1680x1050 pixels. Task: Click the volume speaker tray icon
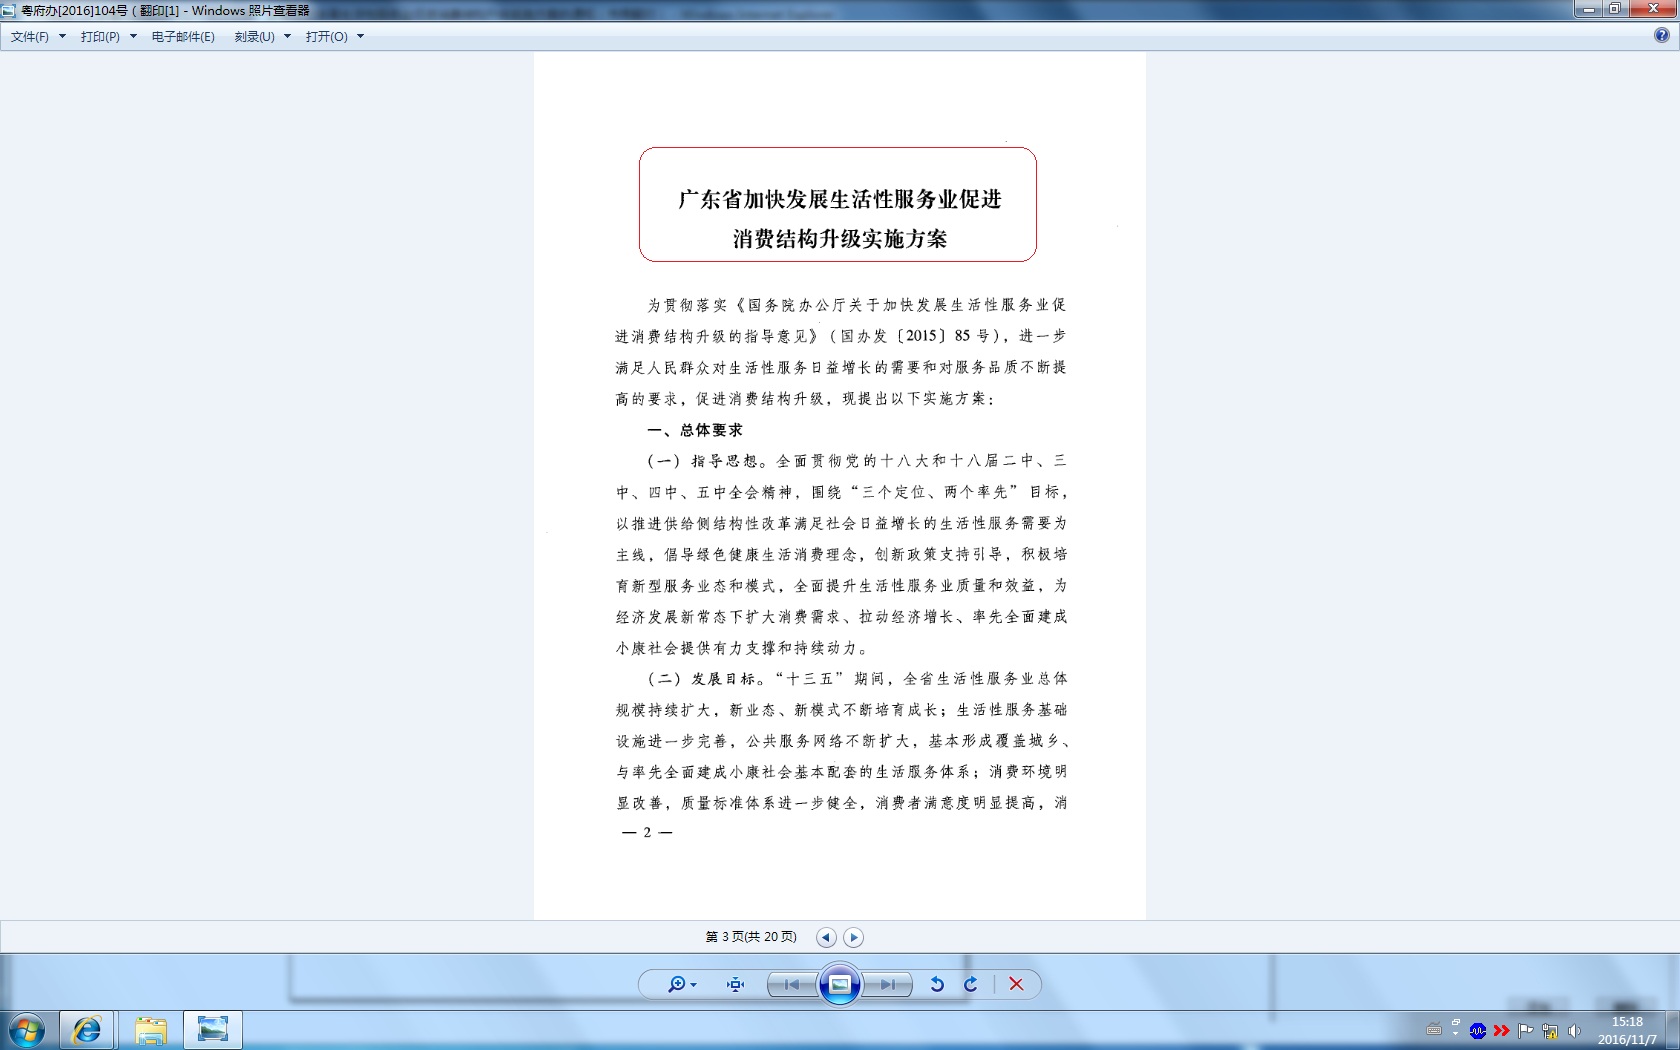pyautogui.click(x=1575, y=1031)
